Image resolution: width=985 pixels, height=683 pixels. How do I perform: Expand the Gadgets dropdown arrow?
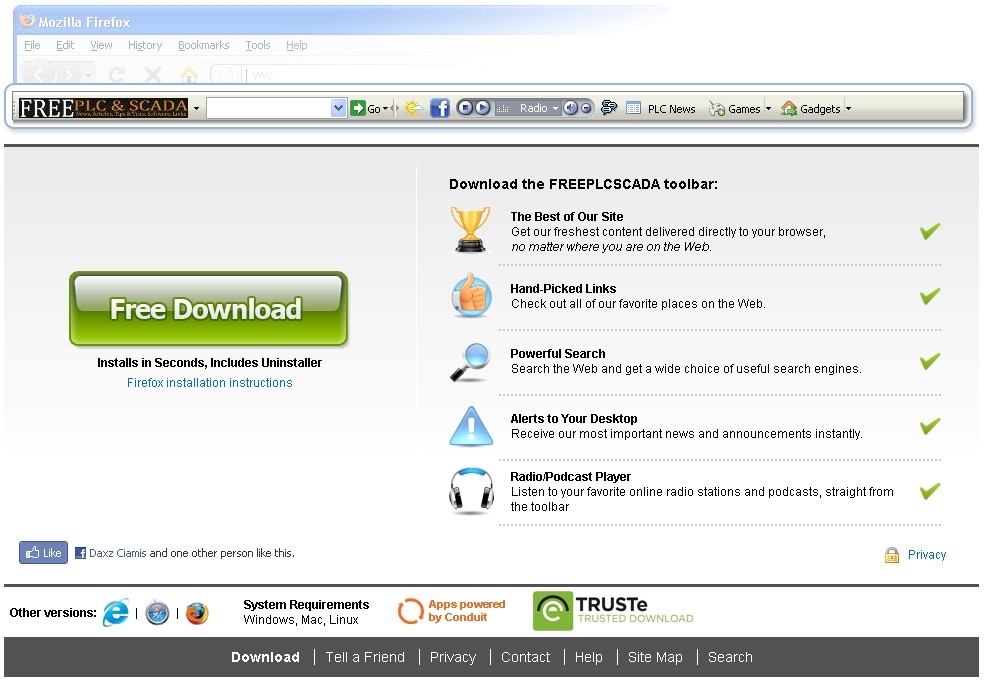pos(848,109)
